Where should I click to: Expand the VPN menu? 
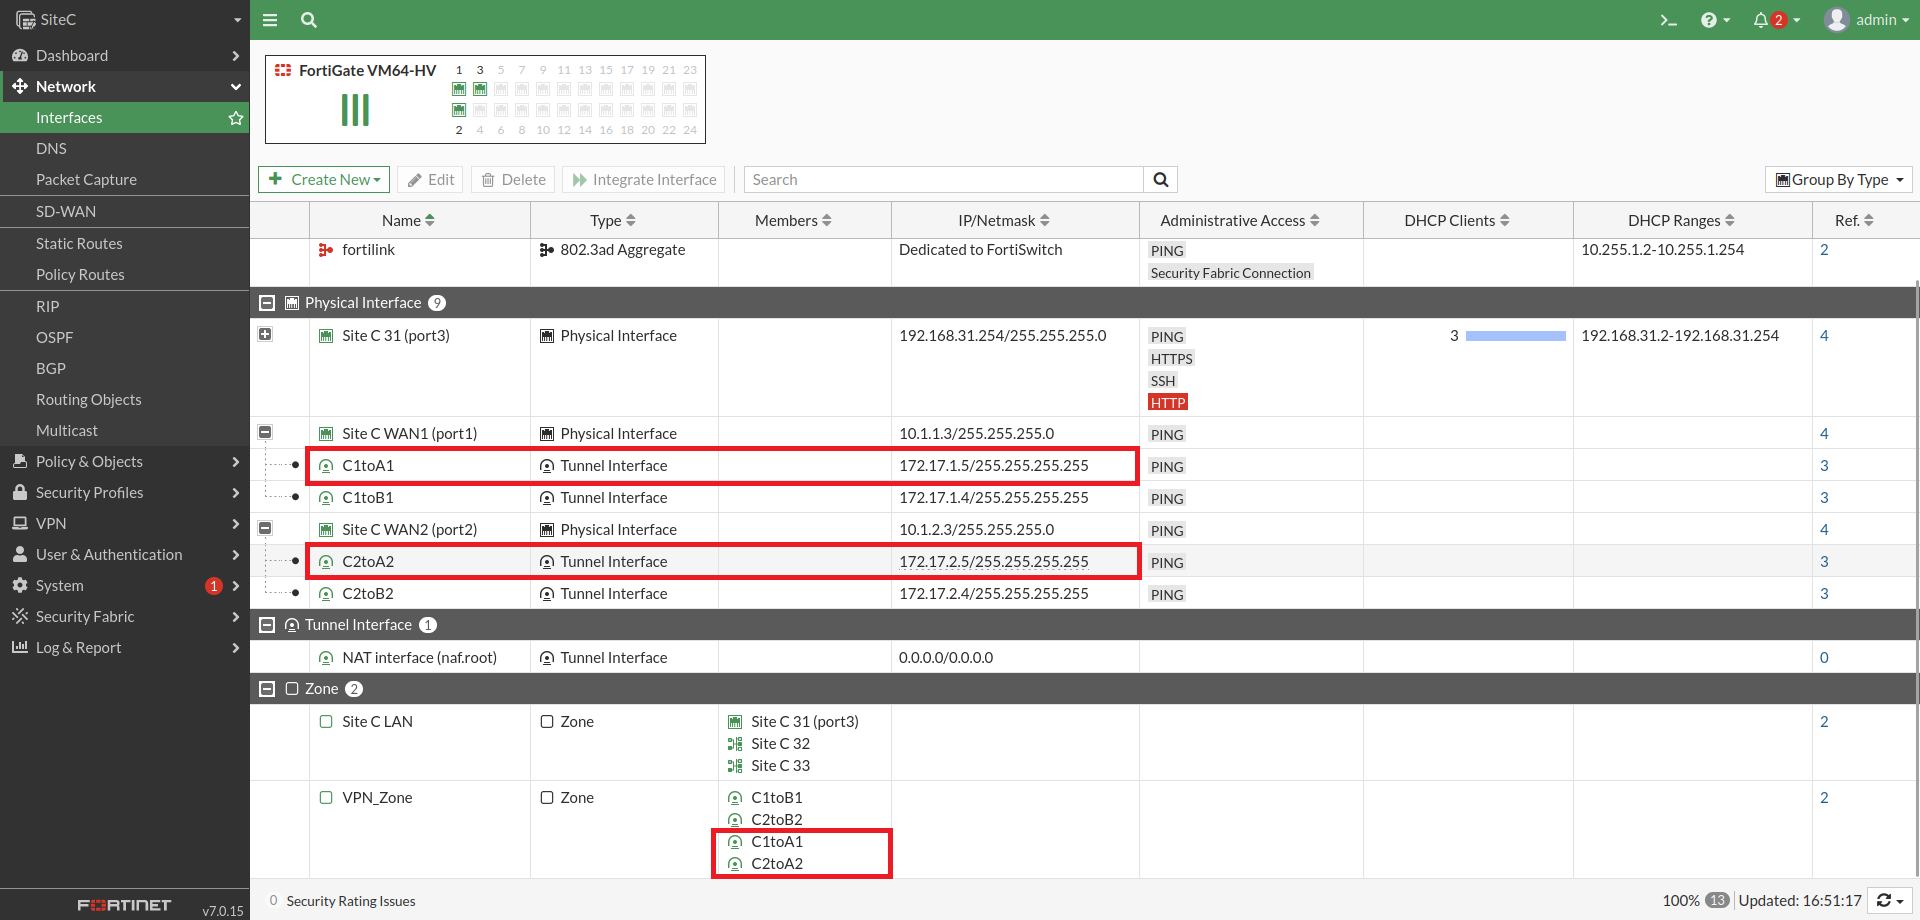pyautogui.click(x=125, y=524)
